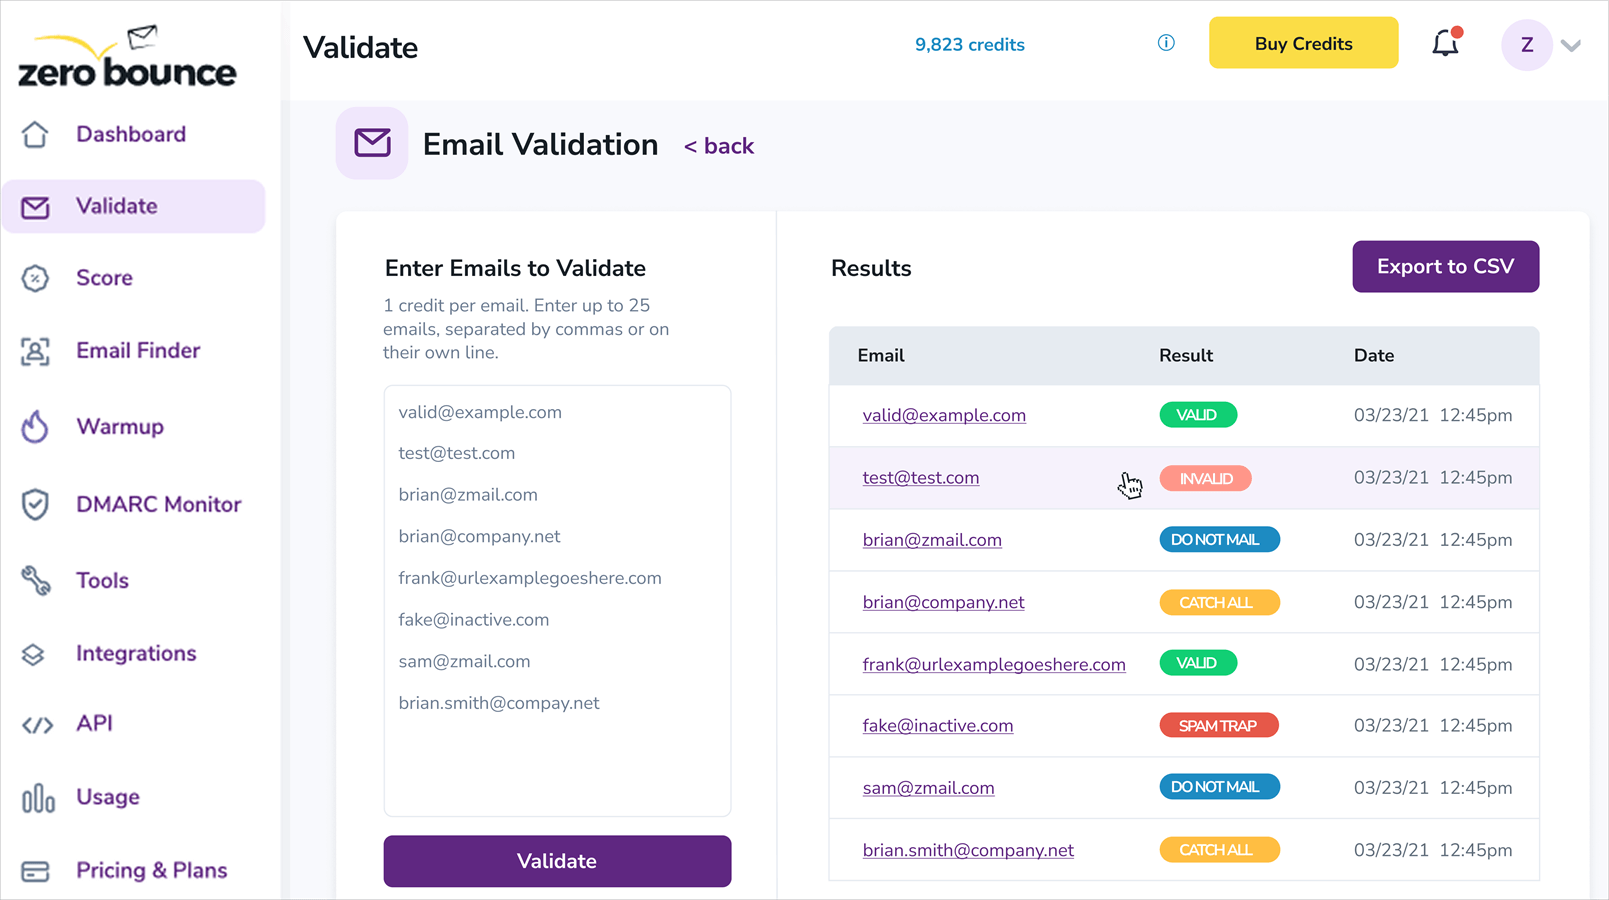Click the API code brackets icon
This screenshot has width=1609, height=900.
pos(37,724)
